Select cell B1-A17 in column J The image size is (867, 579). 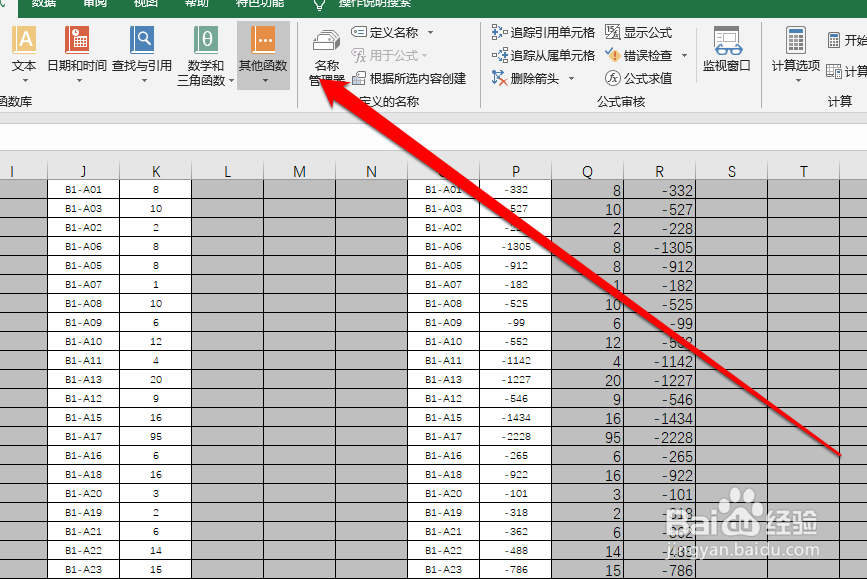click(83, 436)
